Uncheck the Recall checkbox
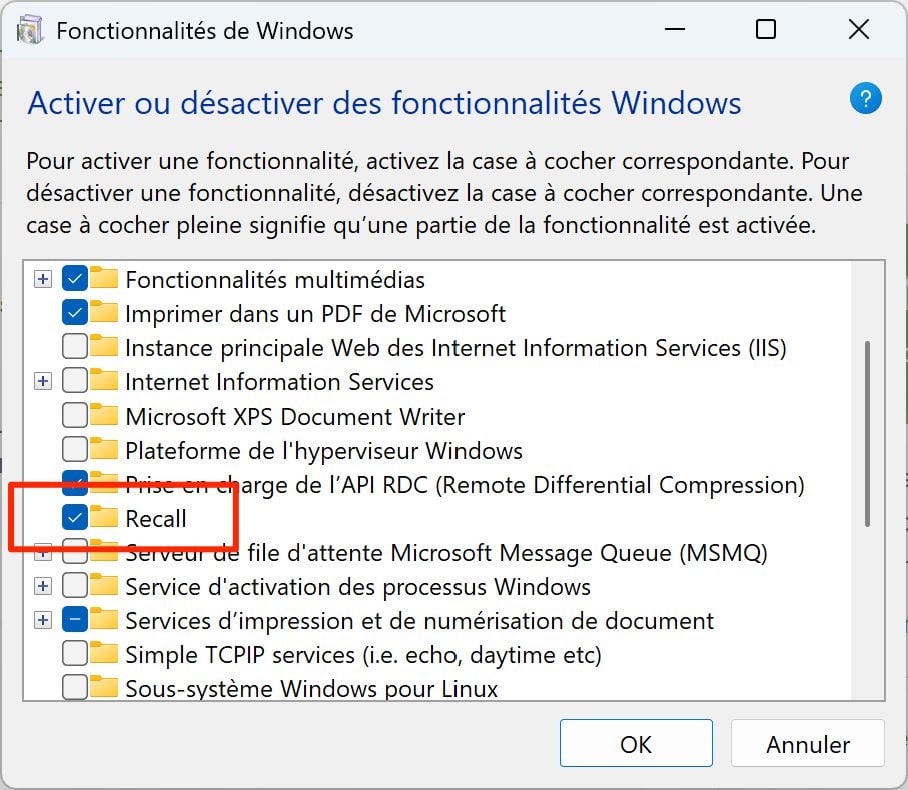Screen dimensions: 908x790 point(74,518)
